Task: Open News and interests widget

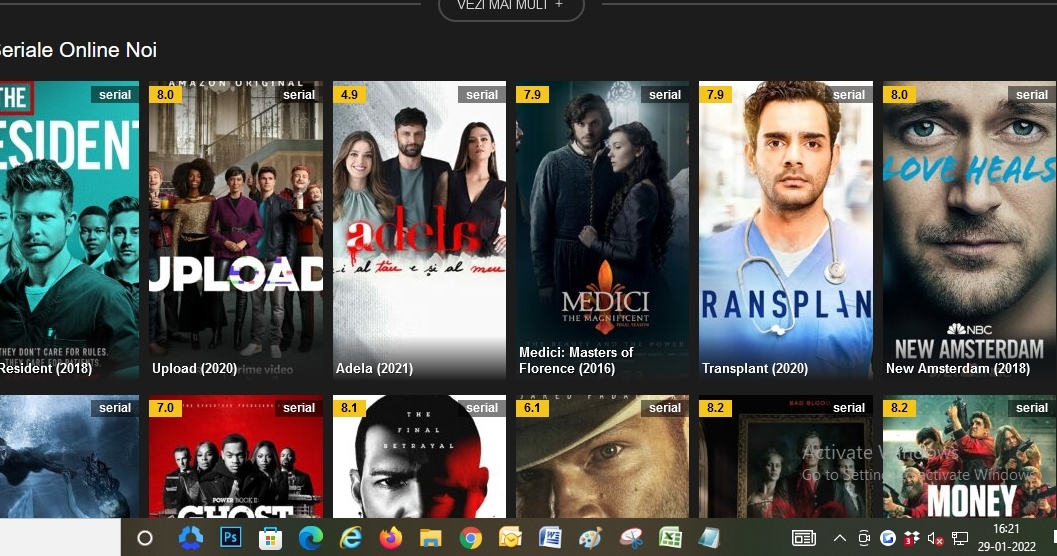Action: (x=804, y=538)
